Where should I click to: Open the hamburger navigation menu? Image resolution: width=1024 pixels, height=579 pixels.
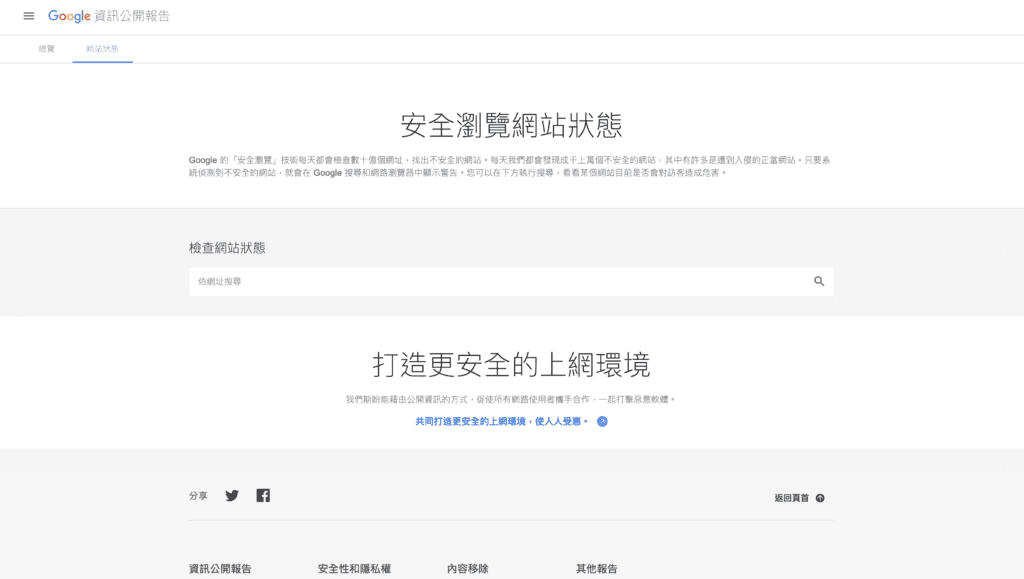(28, 16)
